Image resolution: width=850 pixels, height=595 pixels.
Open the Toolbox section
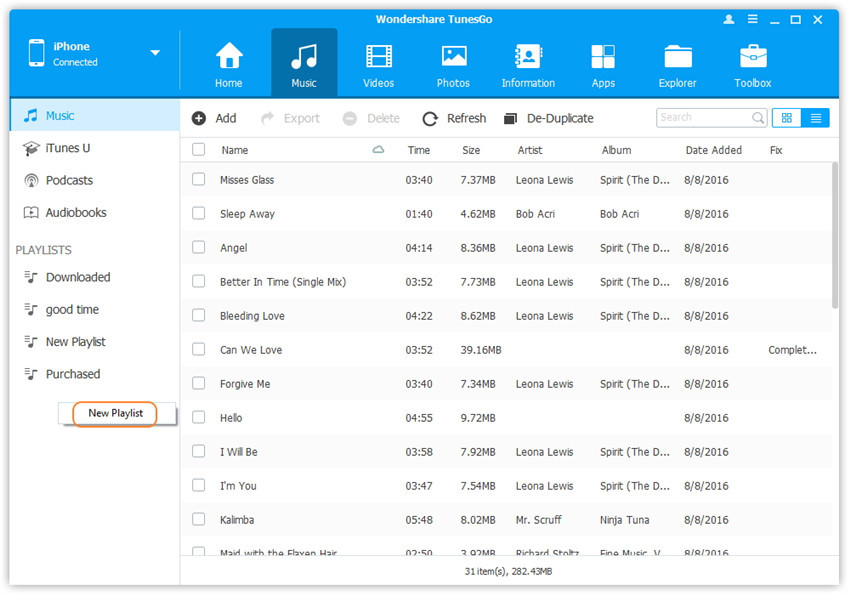[x=753, y=64]
